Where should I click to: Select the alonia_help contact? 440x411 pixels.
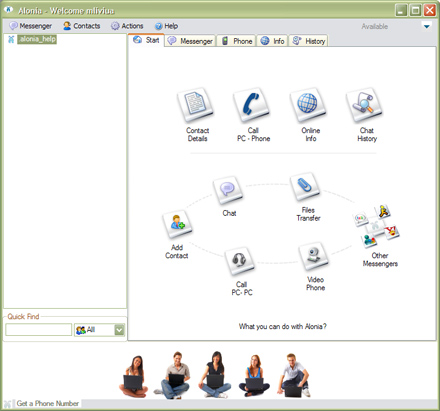(37, 39)
